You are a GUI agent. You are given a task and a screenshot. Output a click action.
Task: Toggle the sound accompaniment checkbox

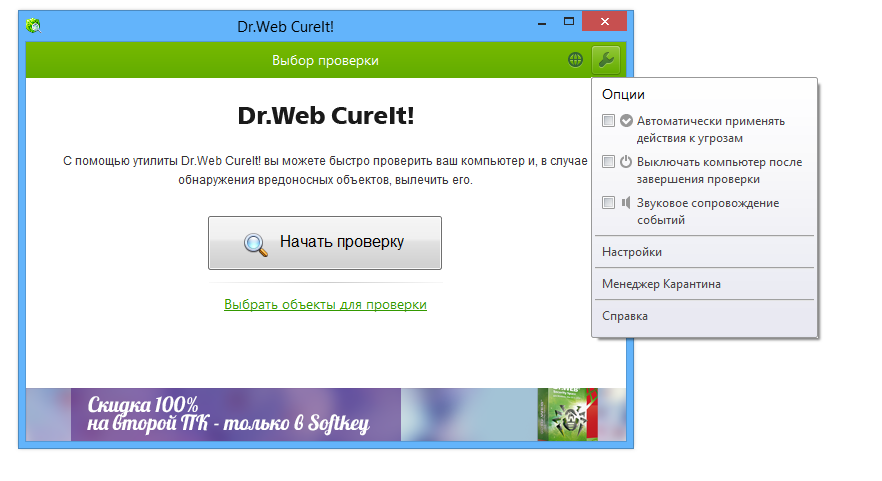(x=608, y=203)
